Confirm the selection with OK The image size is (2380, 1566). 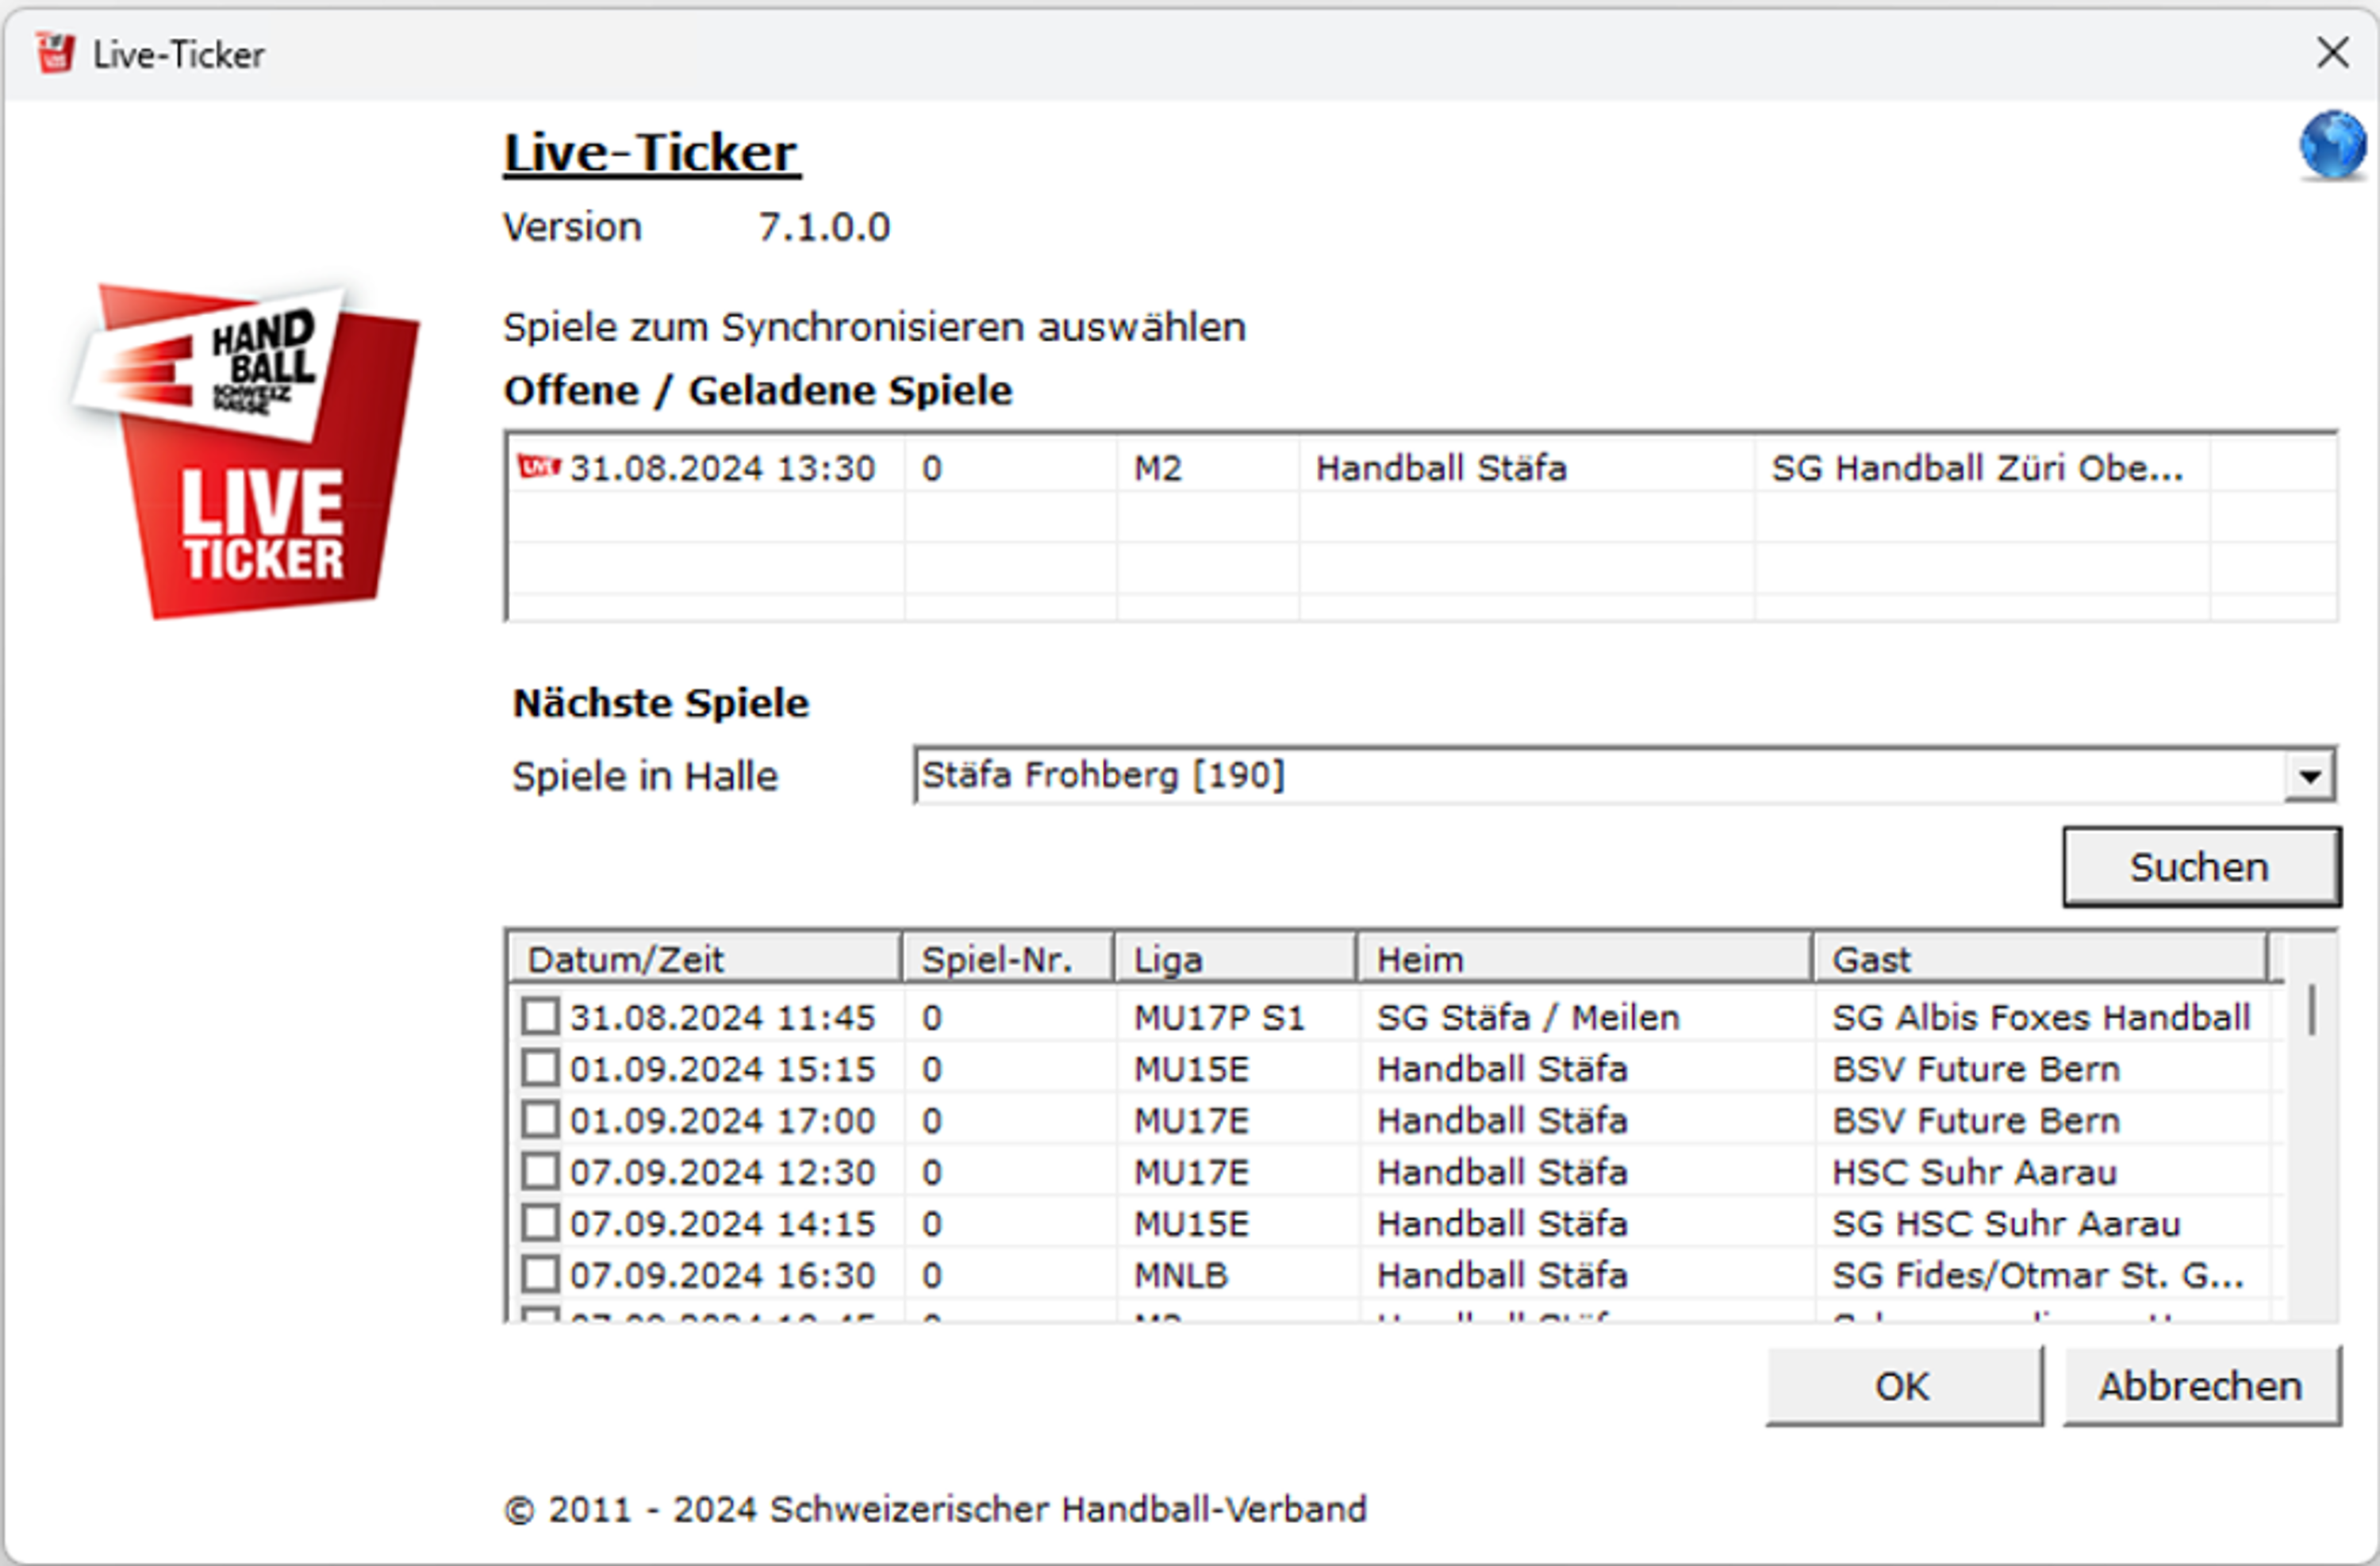point(1903,1386)
